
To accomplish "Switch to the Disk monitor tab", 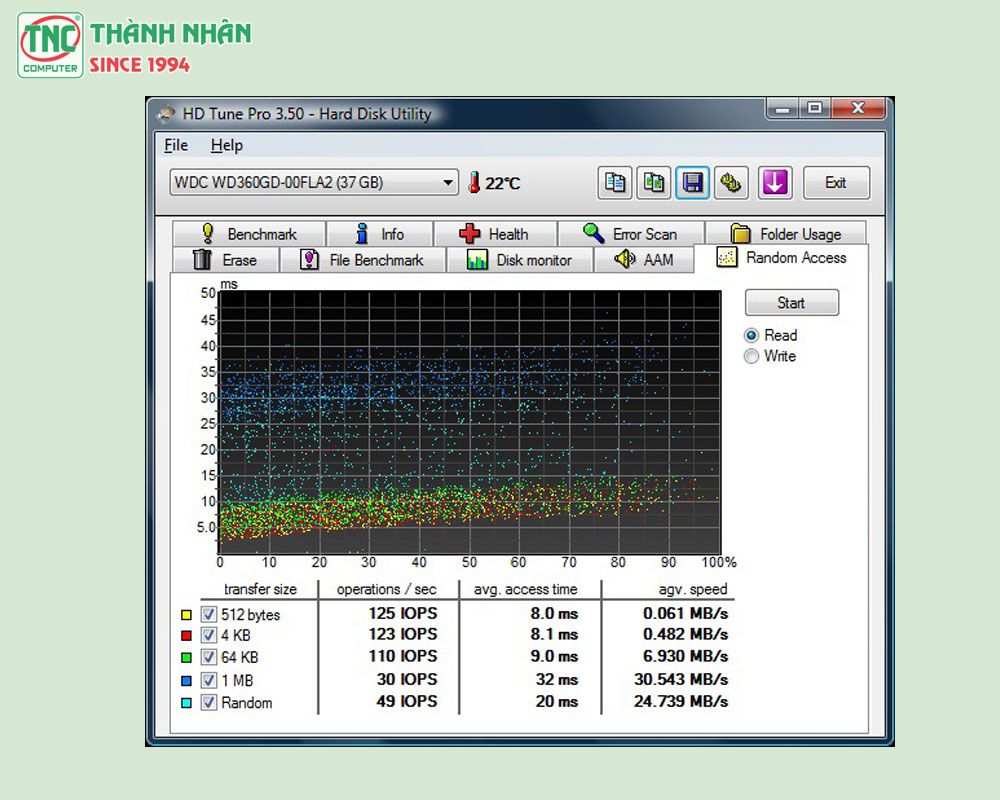I will pyautogui.click(x=520, y=260).
